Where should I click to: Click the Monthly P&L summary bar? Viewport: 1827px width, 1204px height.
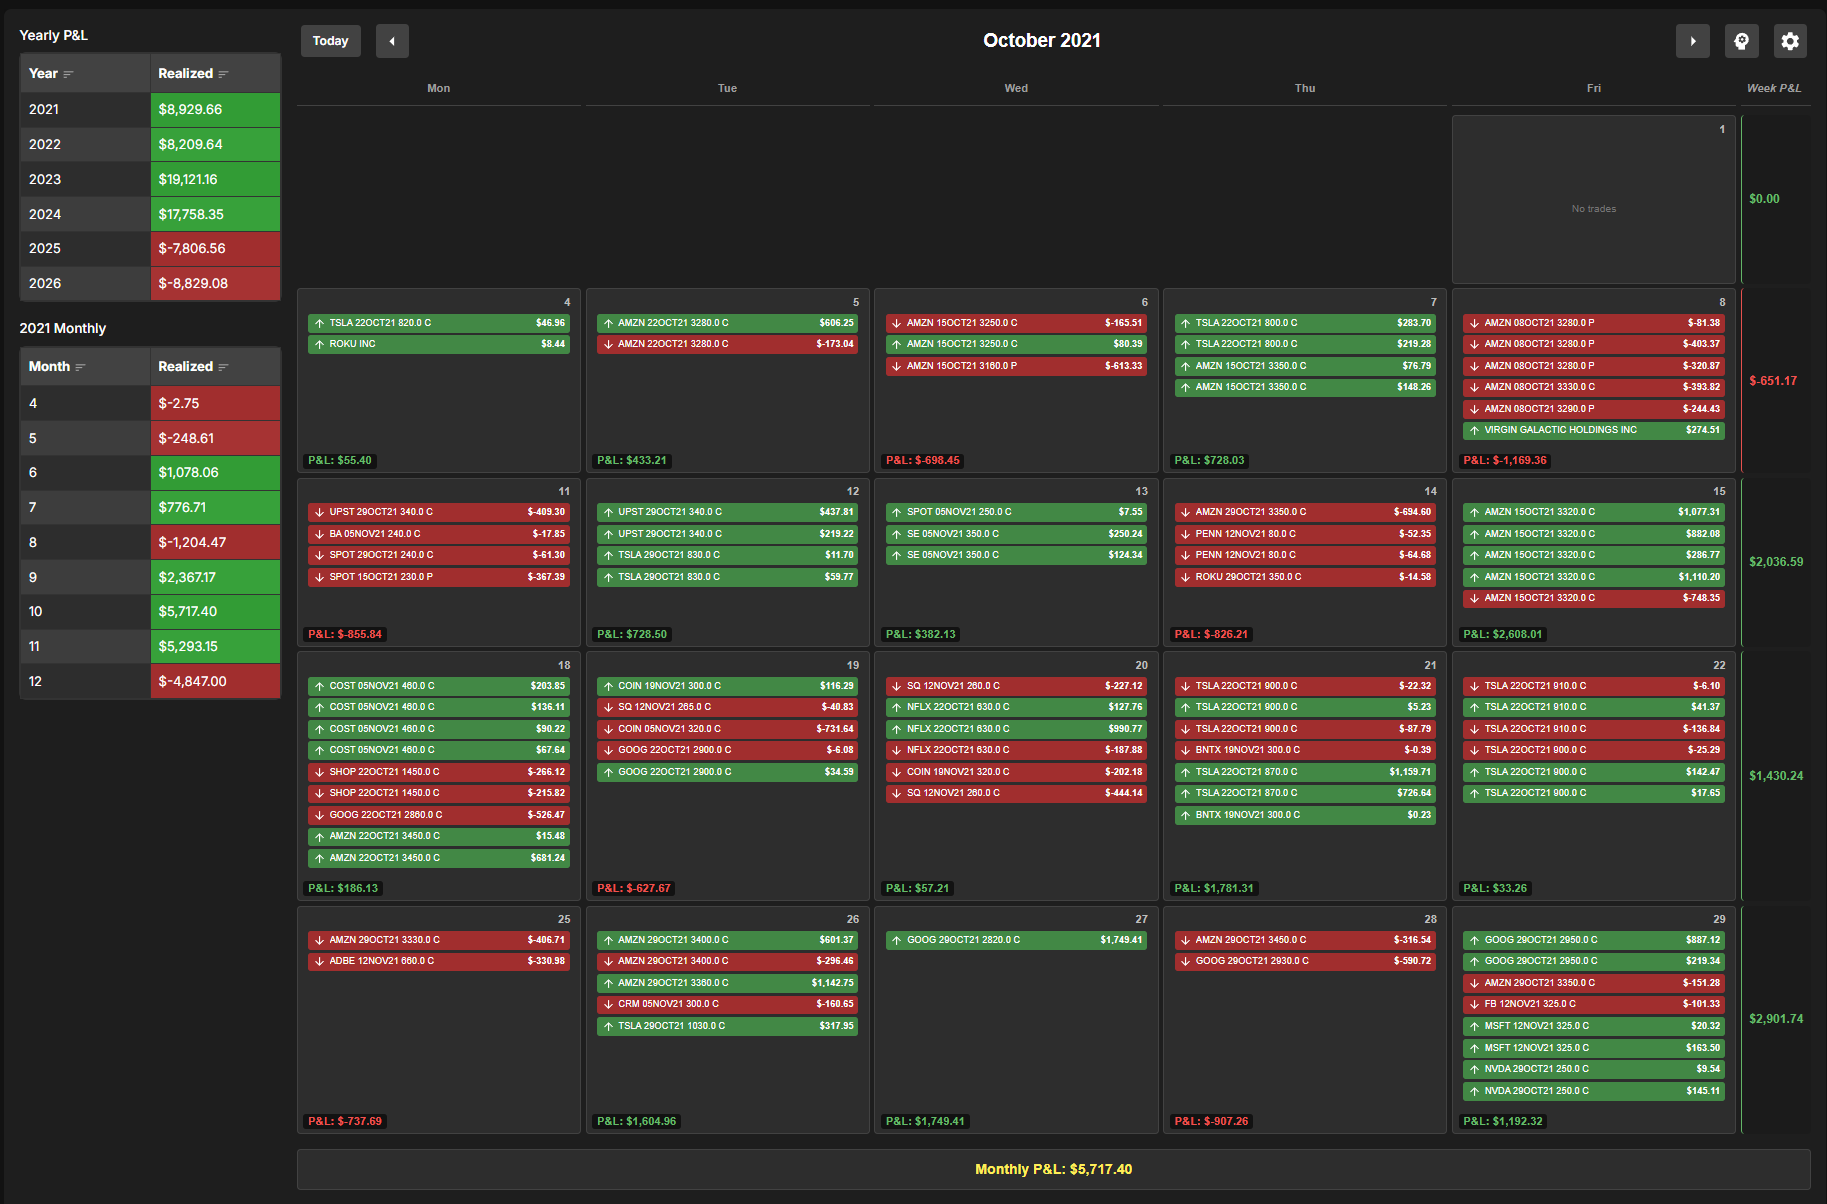click(x=1053, y=1169)
